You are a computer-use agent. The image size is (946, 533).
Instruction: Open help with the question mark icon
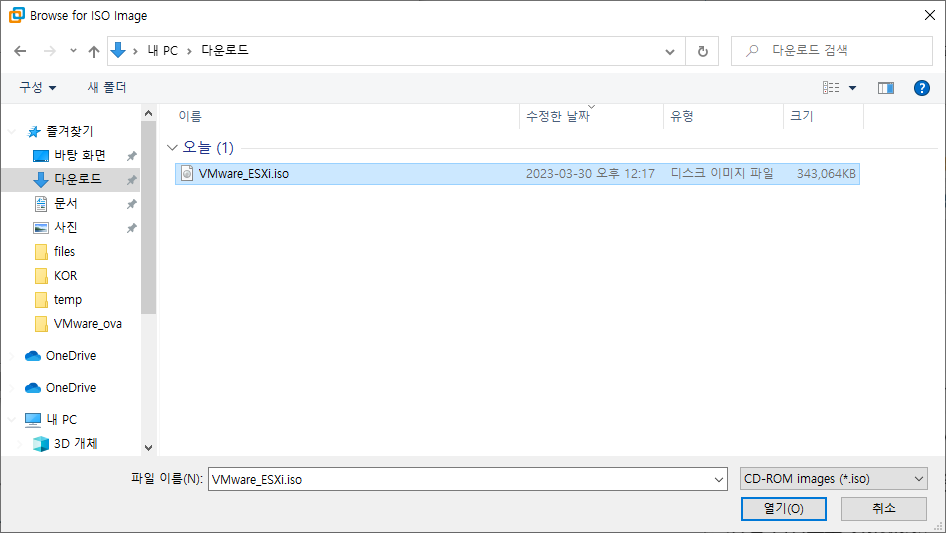pos(921,88)
